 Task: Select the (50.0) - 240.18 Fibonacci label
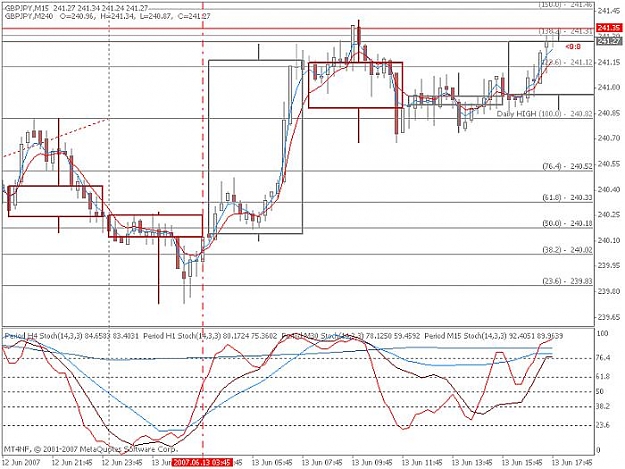click(568, 223)
